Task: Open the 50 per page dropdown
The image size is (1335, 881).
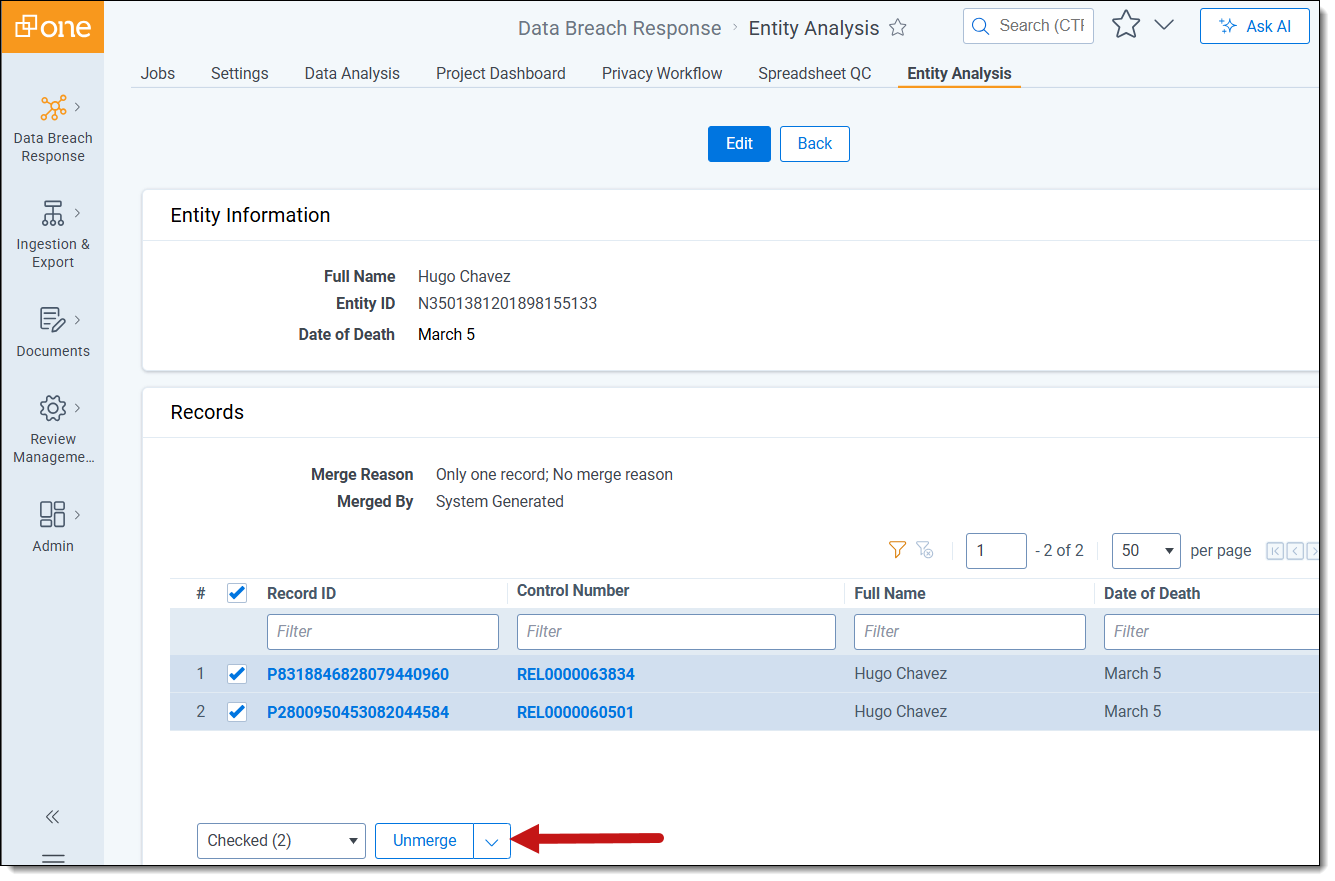Action: pyautogui.click(x=1146, y=550)
